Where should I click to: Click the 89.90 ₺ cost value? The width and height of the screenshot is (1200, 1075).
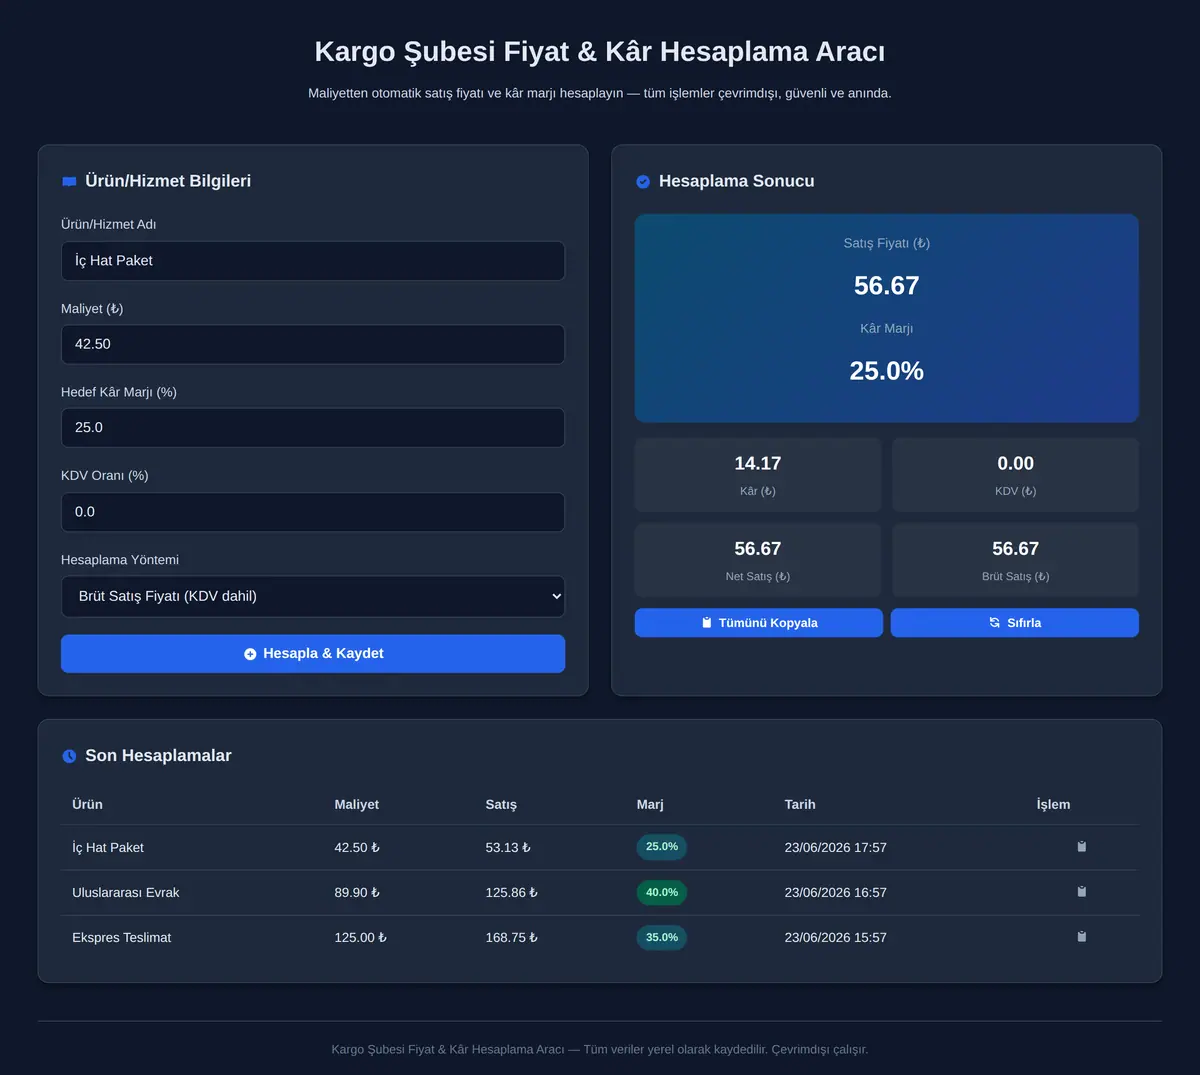pos(357,892)
